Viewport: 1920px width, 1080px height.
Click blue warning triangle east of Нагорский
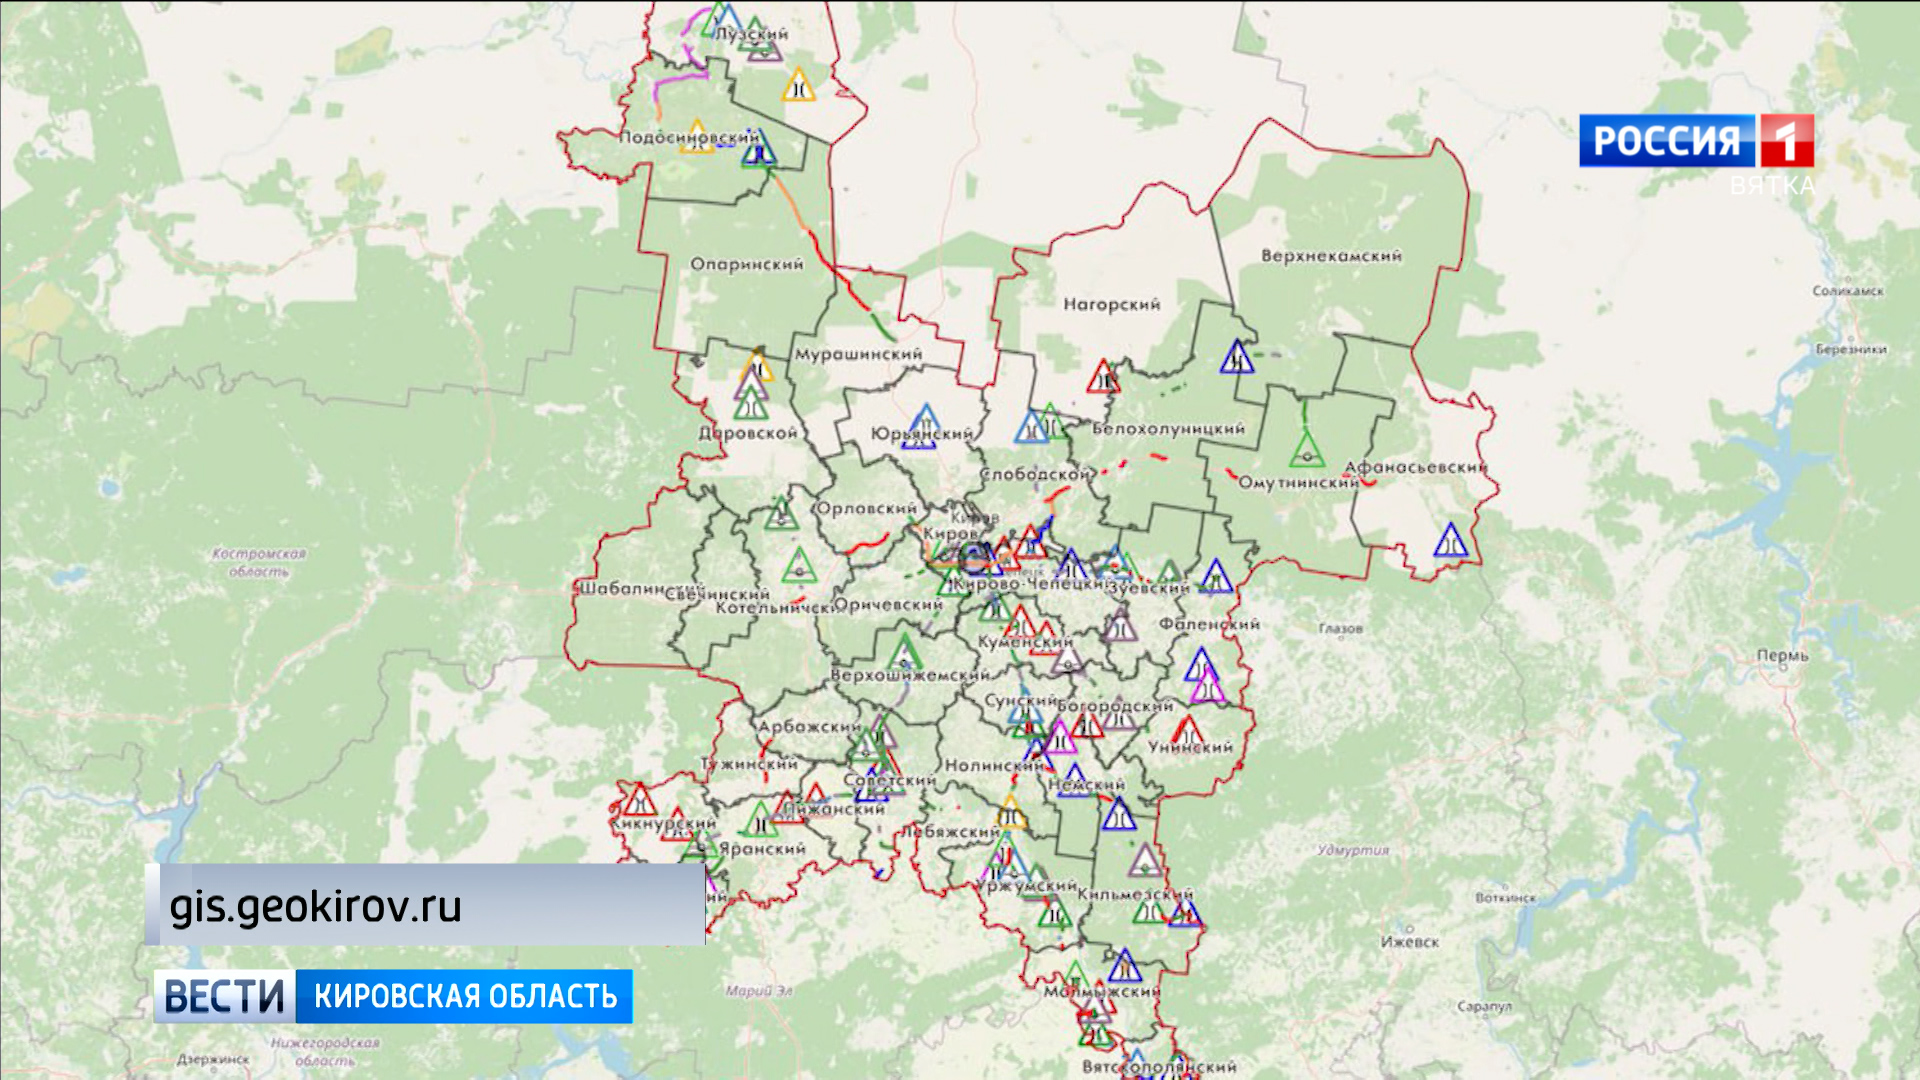pos(1237,358)
